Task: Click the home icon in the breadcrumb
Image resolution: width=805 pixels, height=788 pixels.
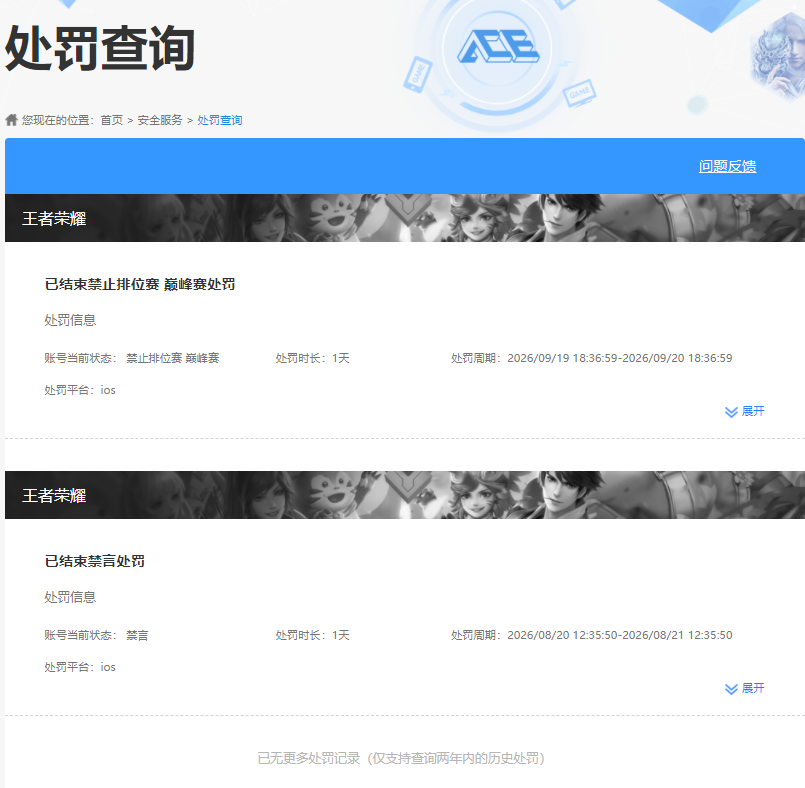Action: [11, 120]
